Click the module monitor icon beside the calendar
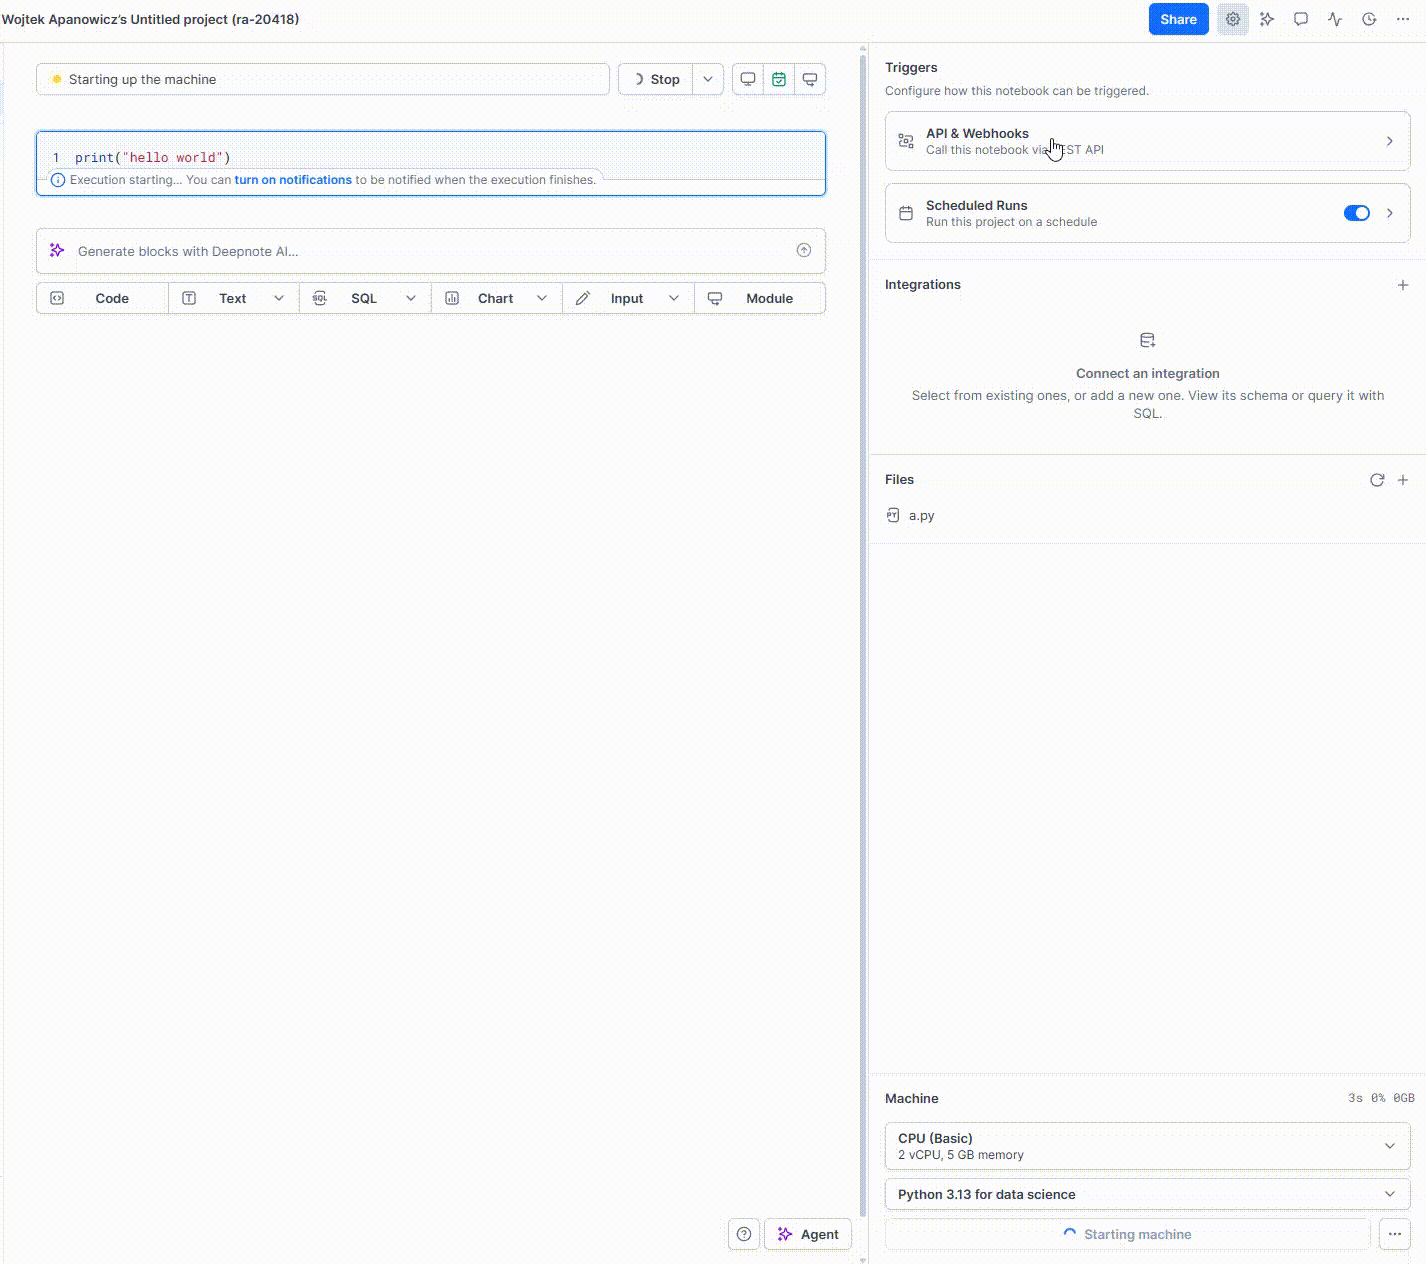This screenshot has width=1426, height=1264. click(x=810, y=79)
